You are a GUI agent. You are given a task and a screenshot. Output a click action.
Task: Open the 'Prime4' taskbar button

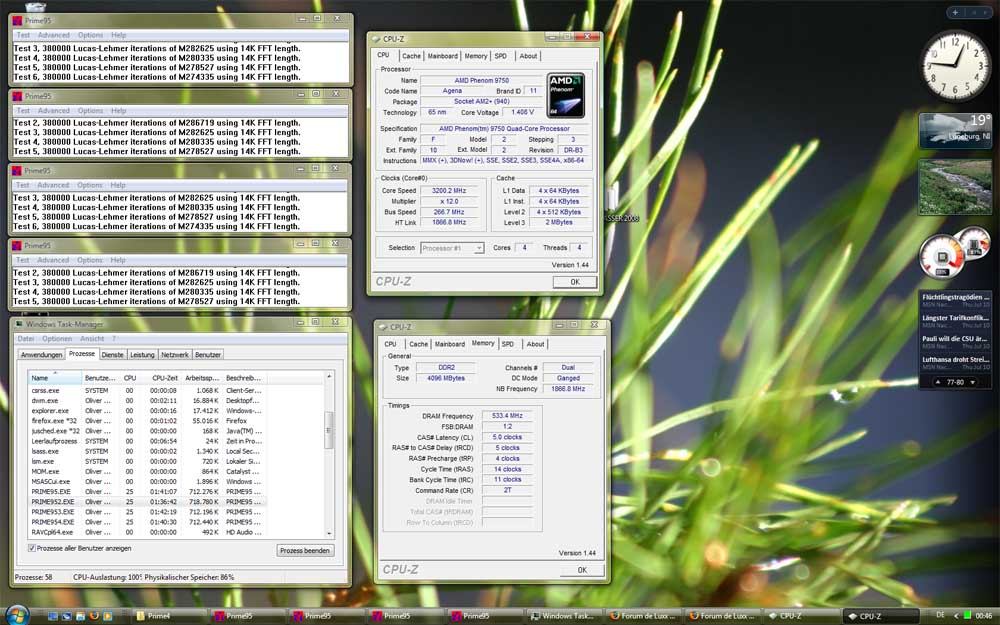(170, 616)
